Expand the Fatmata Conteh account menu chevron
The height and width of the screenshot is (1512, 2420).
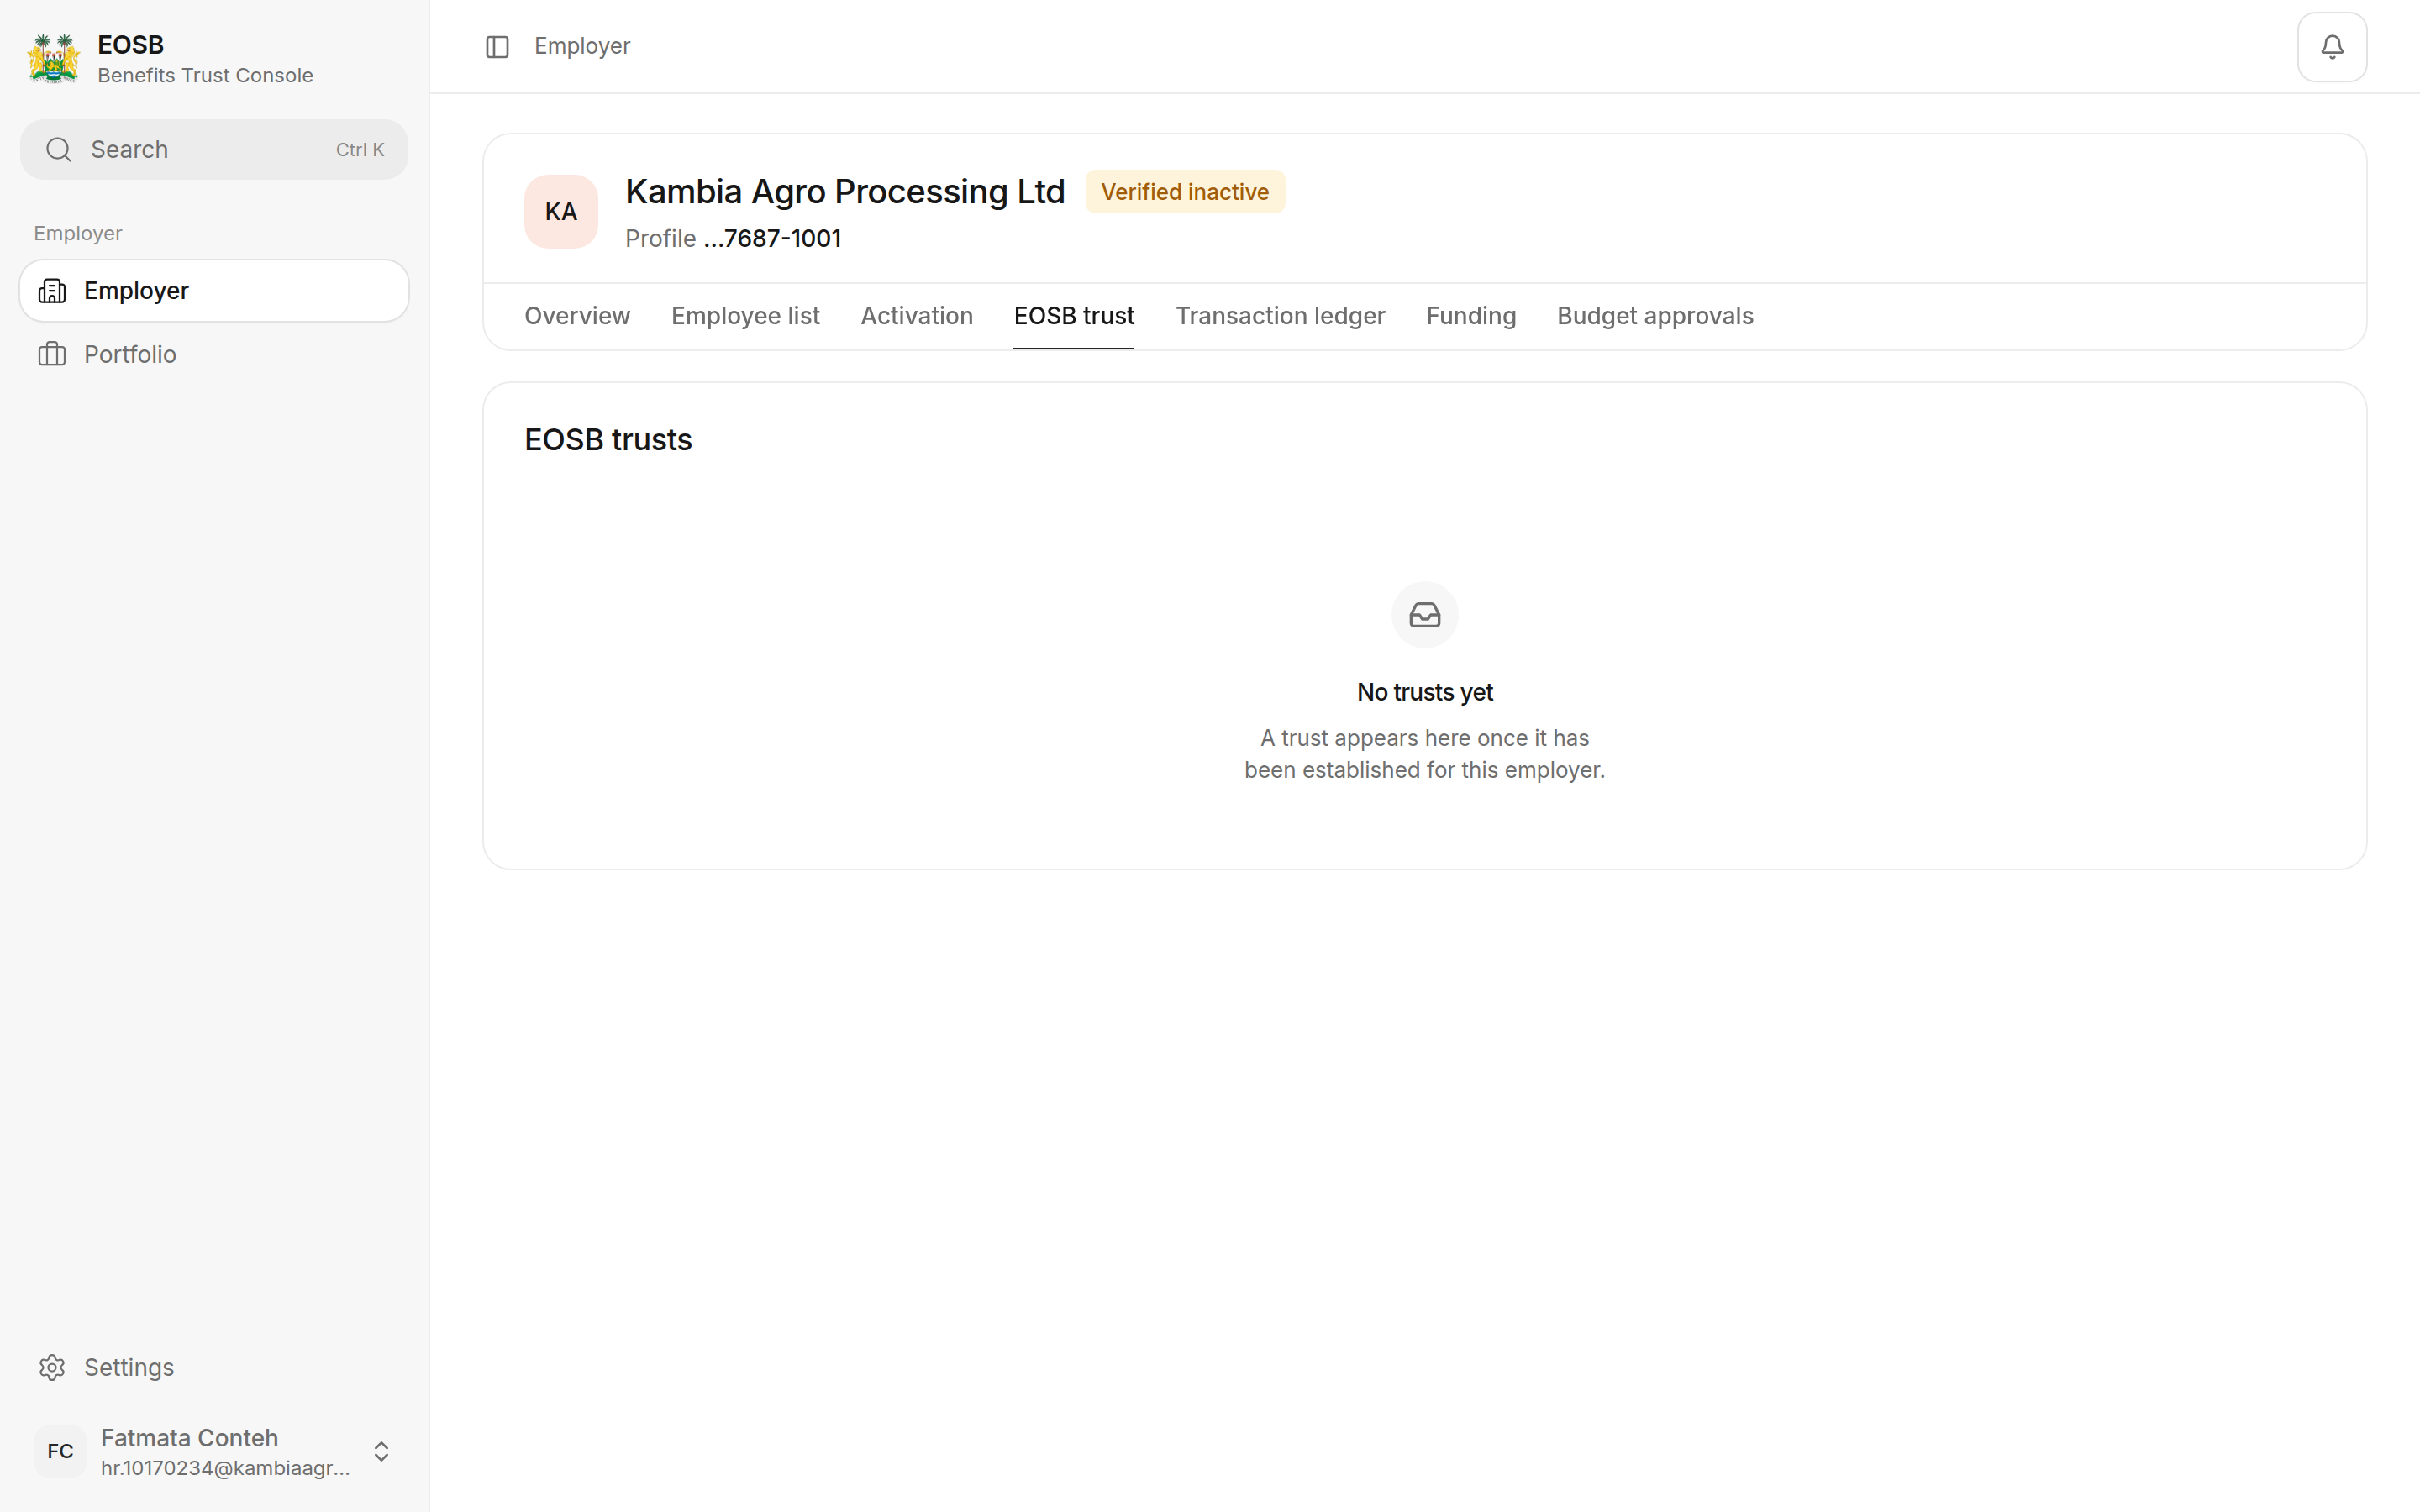pyautogui.click(x=381, y=1451)
